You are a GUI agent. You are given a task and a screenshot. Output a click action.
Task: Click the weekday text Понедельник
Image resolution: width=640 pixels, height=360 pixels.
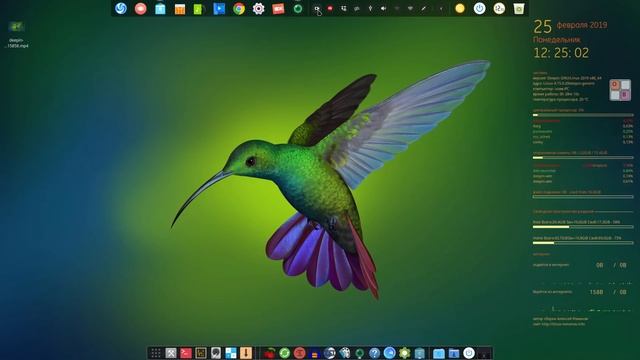tap(556, 40)
